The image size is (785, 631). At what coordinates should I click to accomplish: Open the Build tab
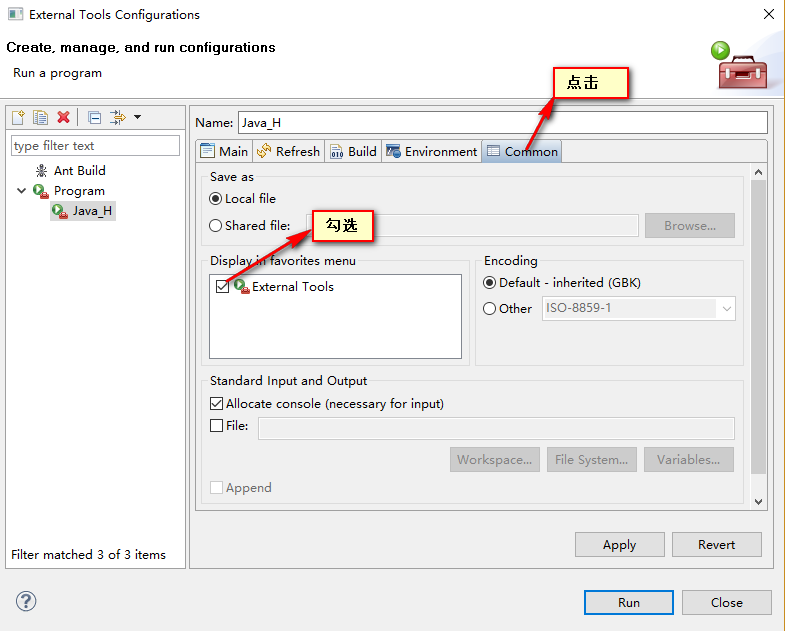[353, 151]
